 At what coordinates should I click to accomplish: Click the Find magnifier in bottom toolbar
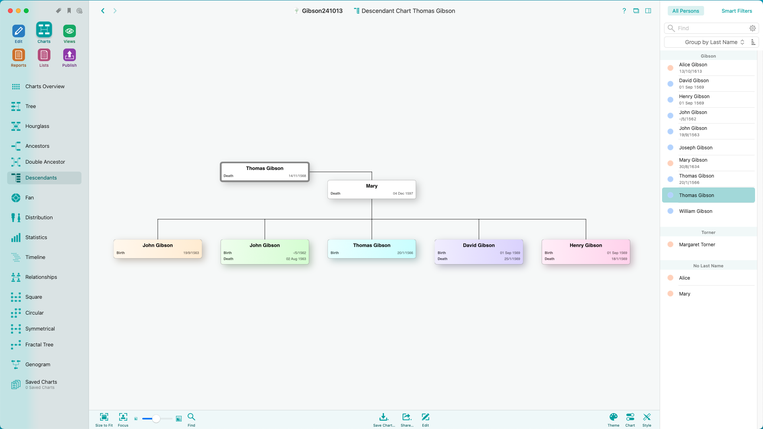[x=191, y=419]
